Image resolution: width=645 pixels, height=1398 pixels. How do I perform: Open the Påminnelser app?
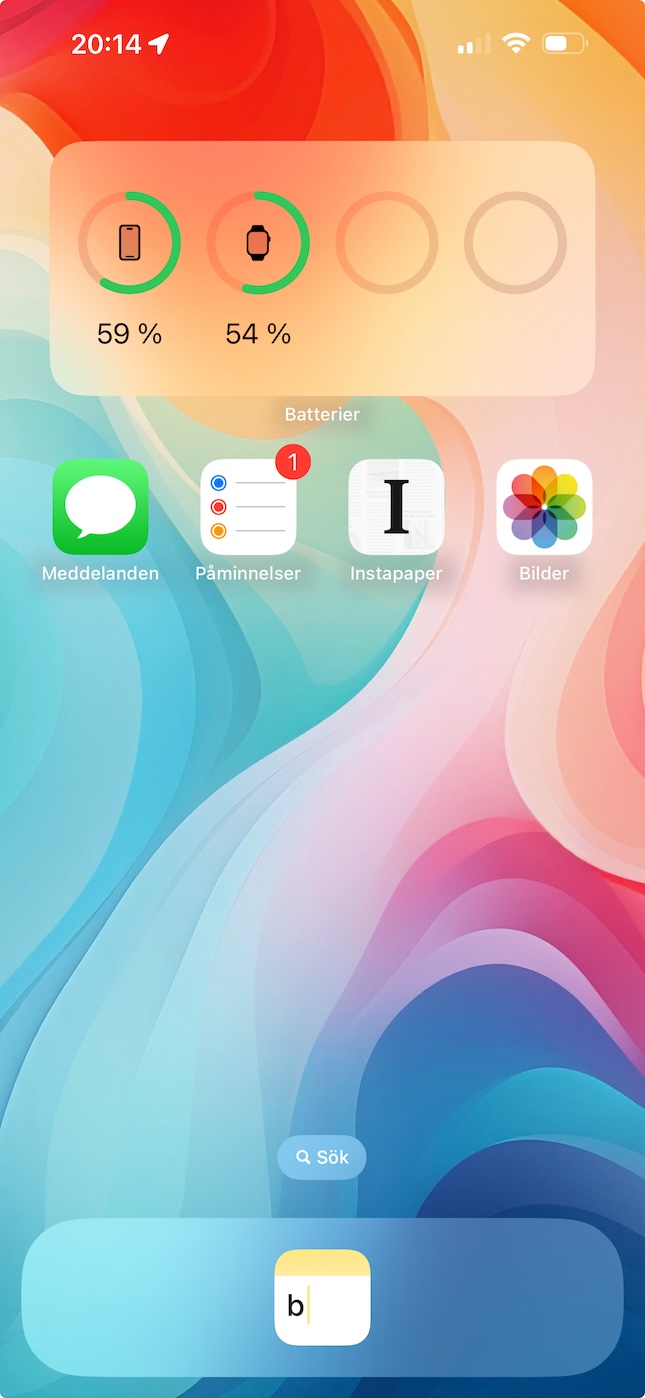click(x=248, y=507)
